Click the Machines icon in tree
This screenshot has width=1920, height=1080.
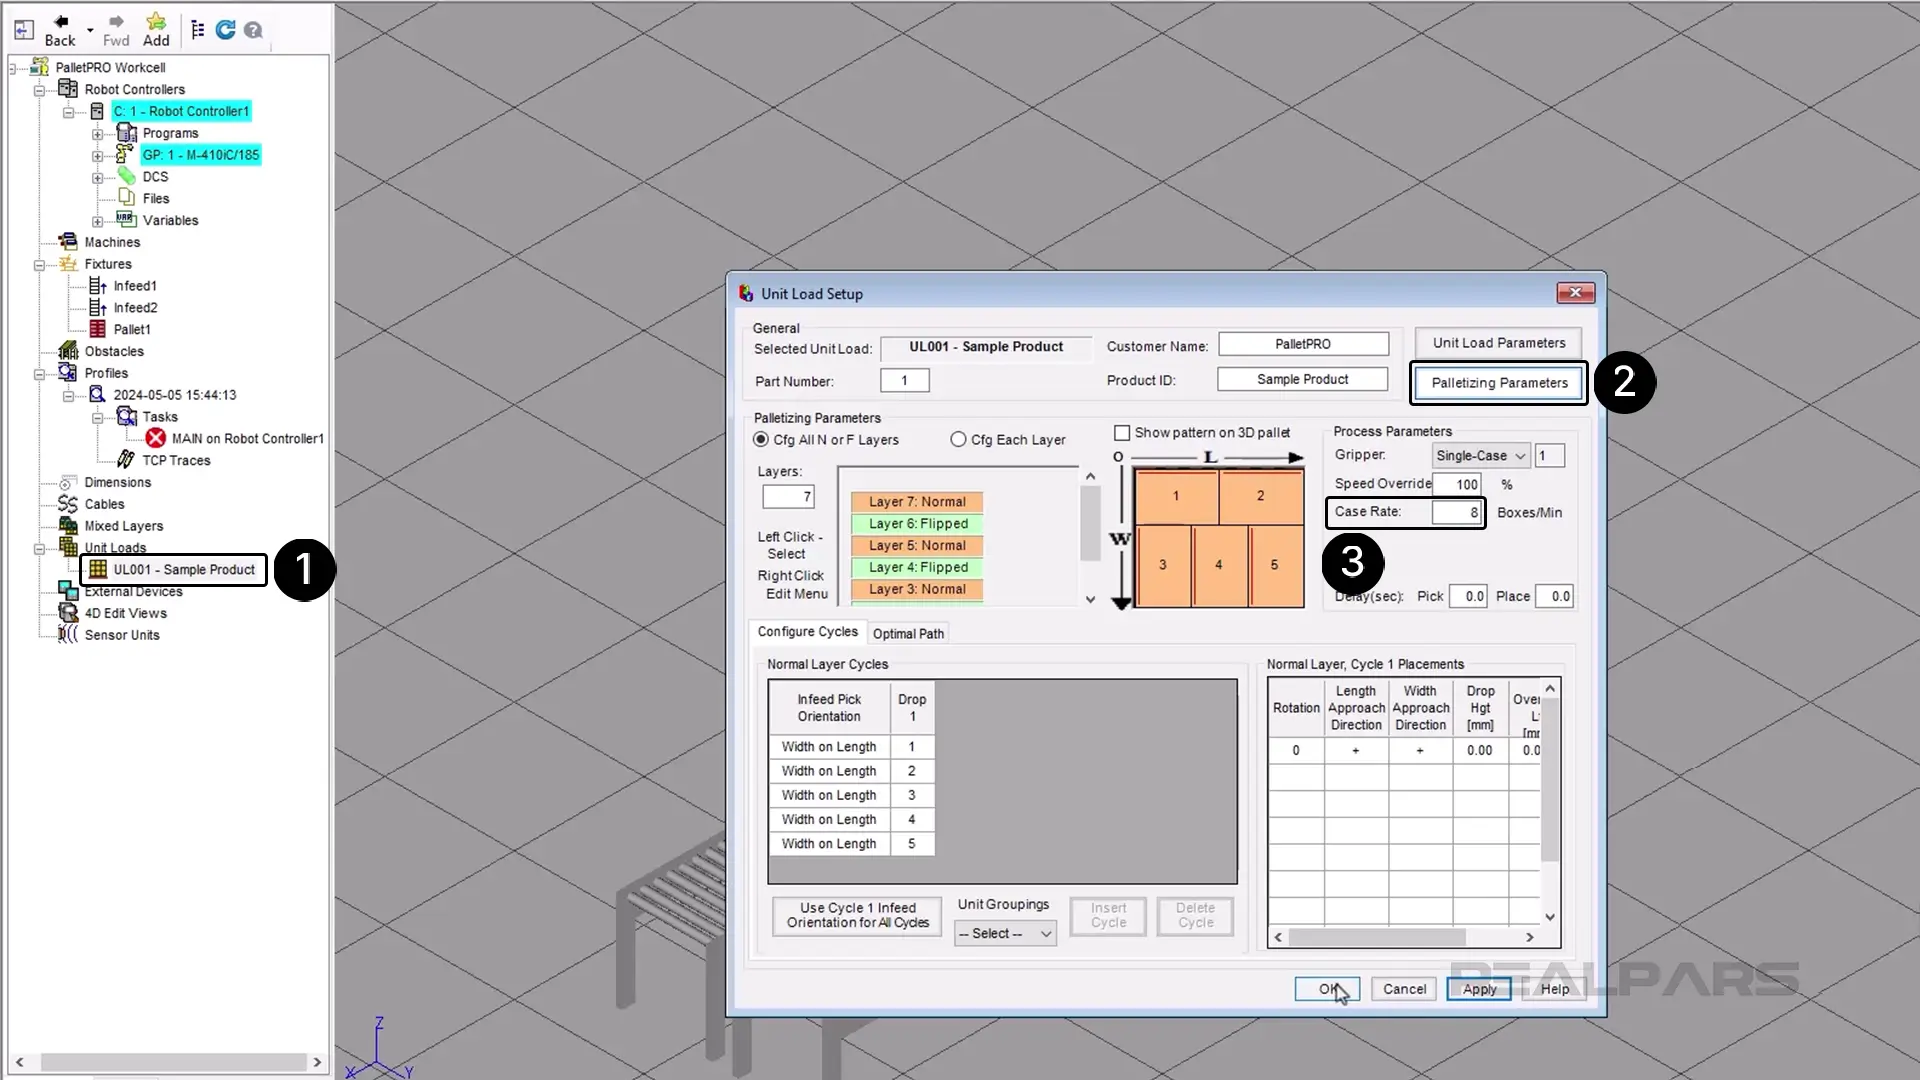click(68, 242)
